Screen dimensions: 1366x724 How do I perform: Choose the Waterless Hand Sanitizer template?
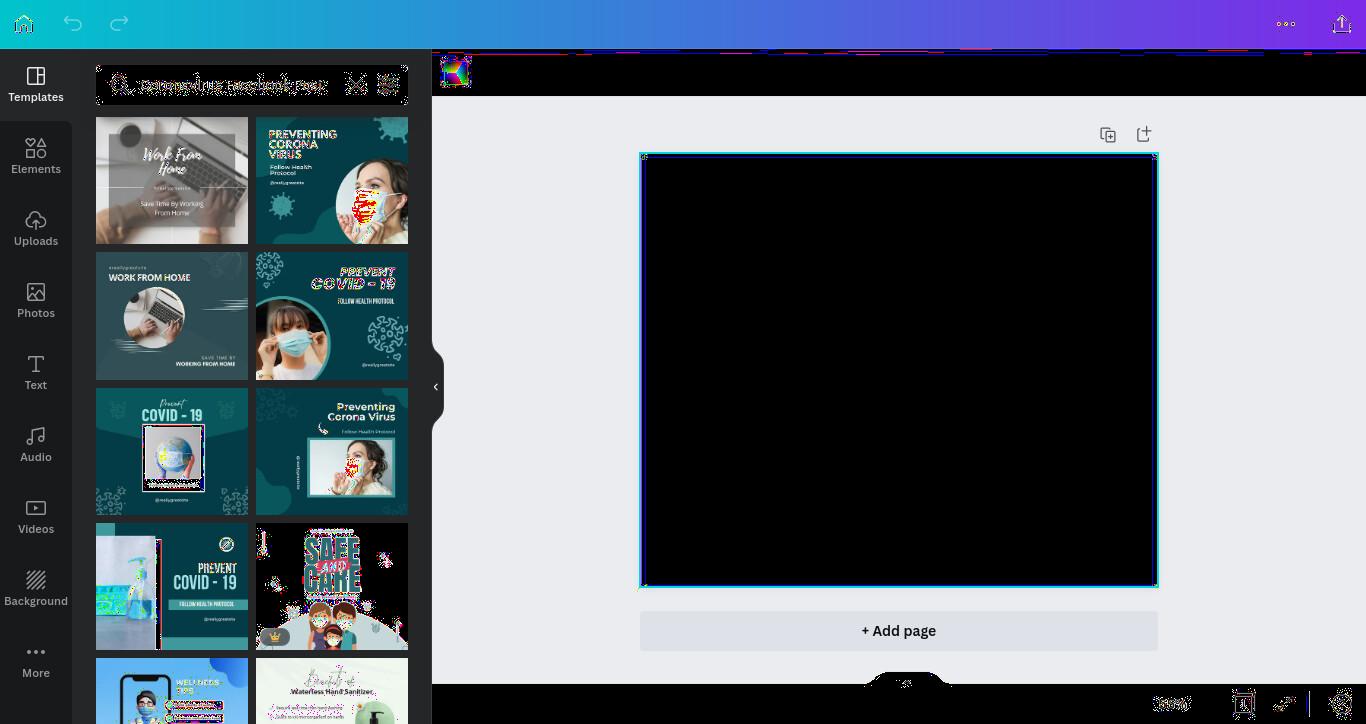(332, 691)
